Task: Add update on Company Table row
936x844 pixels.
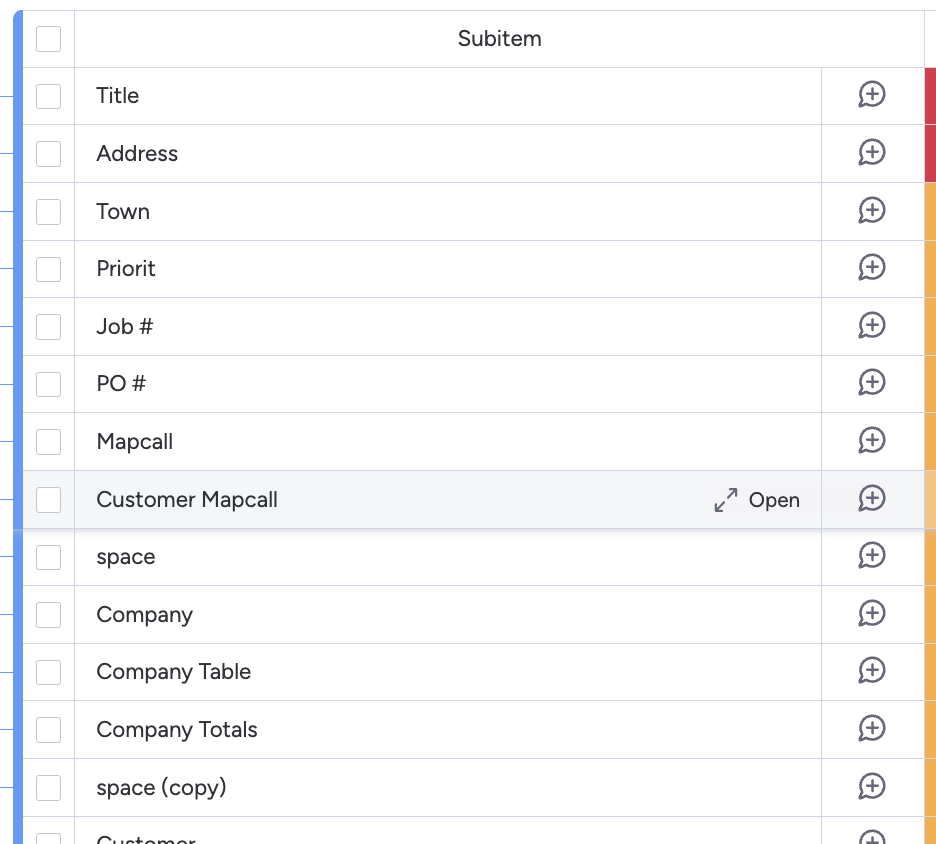Action: click(872, 671)
